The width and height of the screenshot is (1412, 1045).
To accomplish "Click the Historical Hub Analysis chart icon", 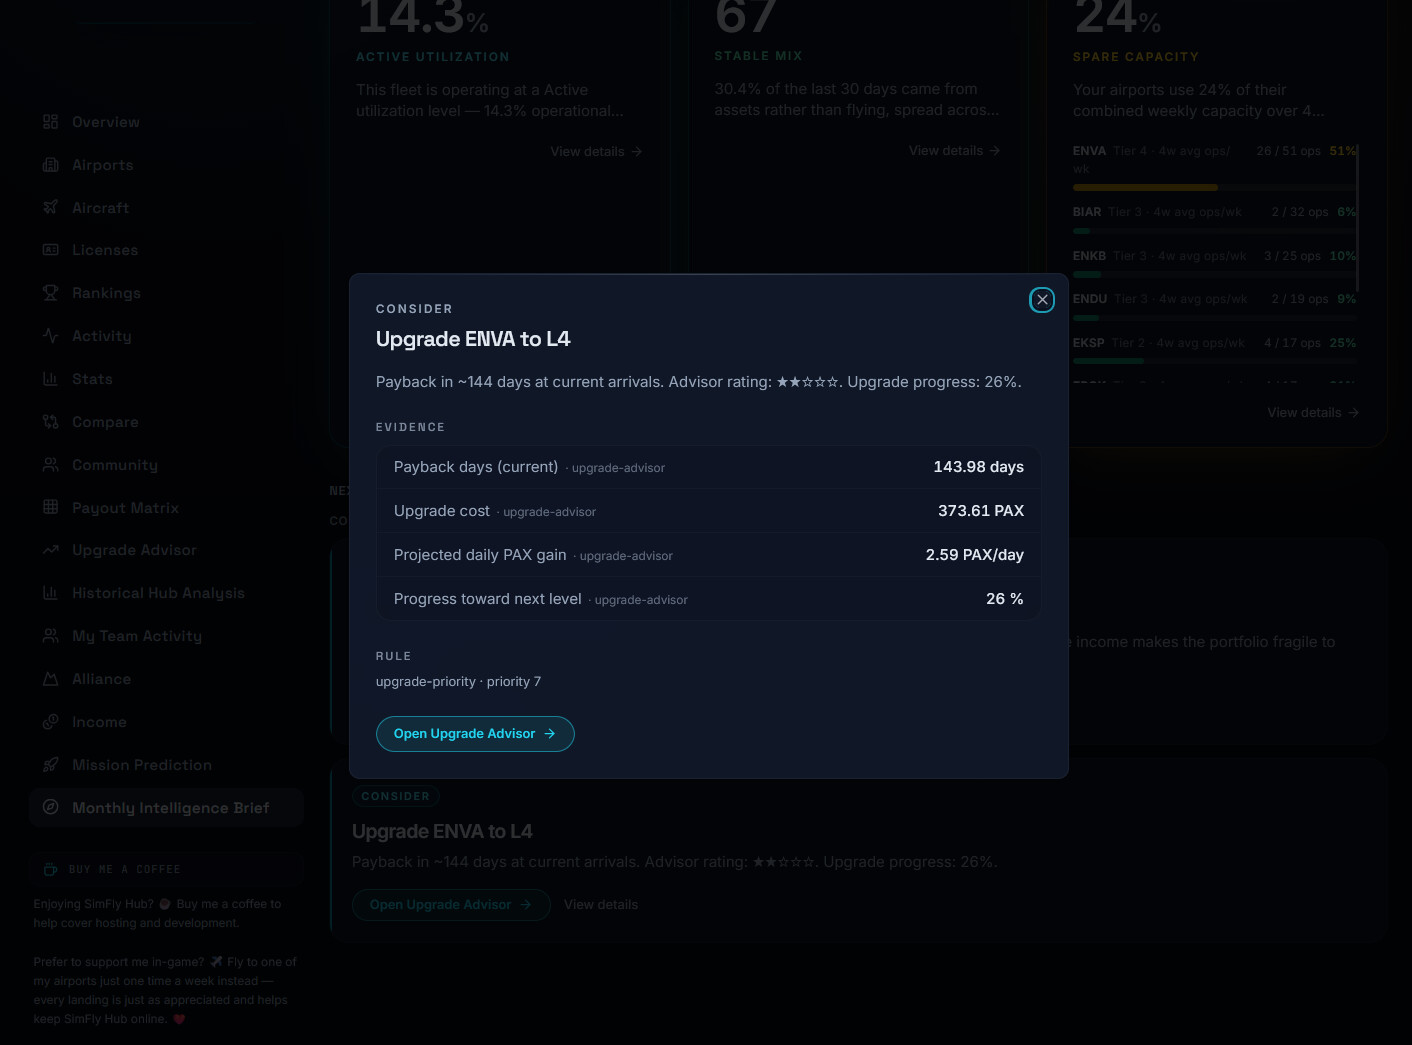I will point(51,593).
